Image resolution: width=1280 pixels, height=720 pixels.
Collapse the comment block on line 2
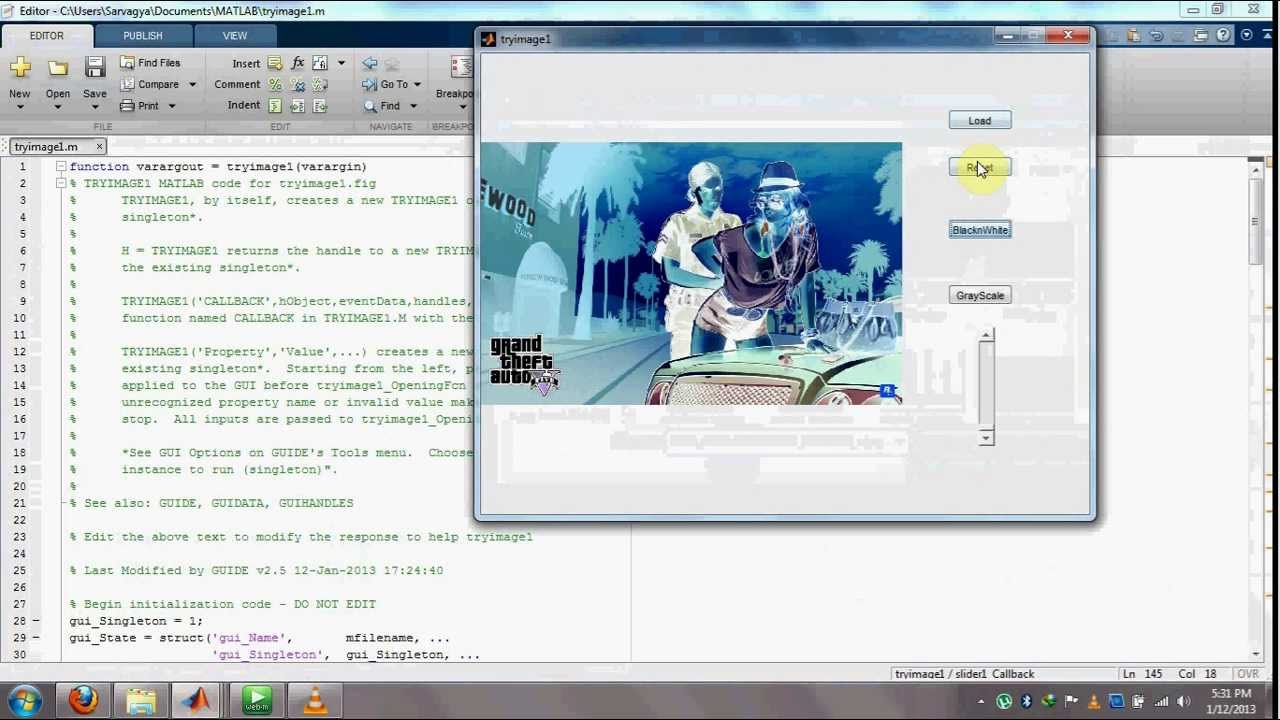point(60,184)
